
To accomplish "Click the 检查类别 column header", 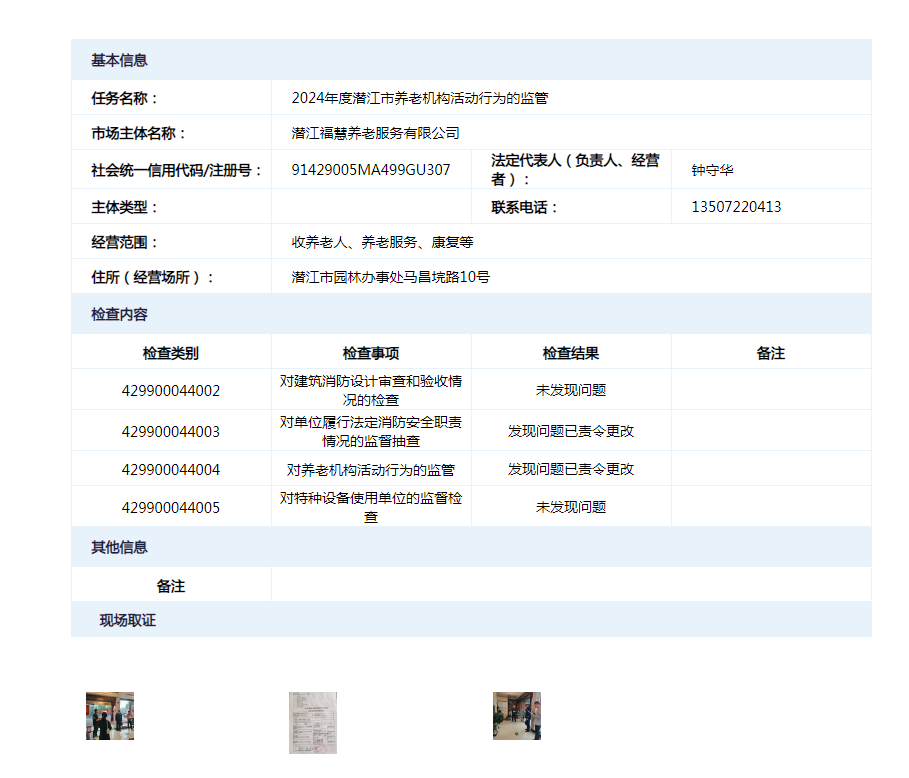I will click(171, 353).
